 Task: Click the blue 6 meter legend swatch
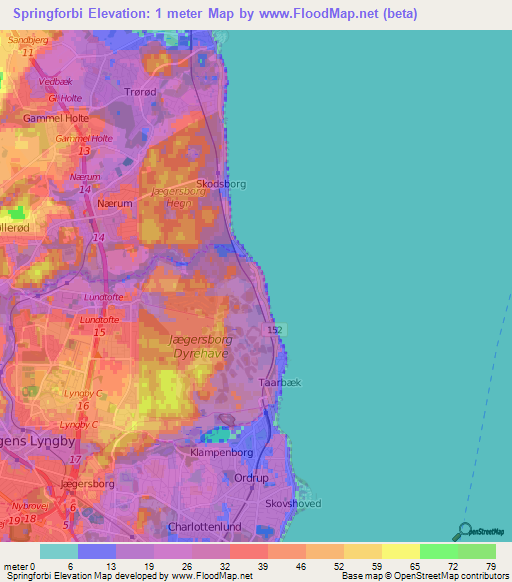point(97,552)
